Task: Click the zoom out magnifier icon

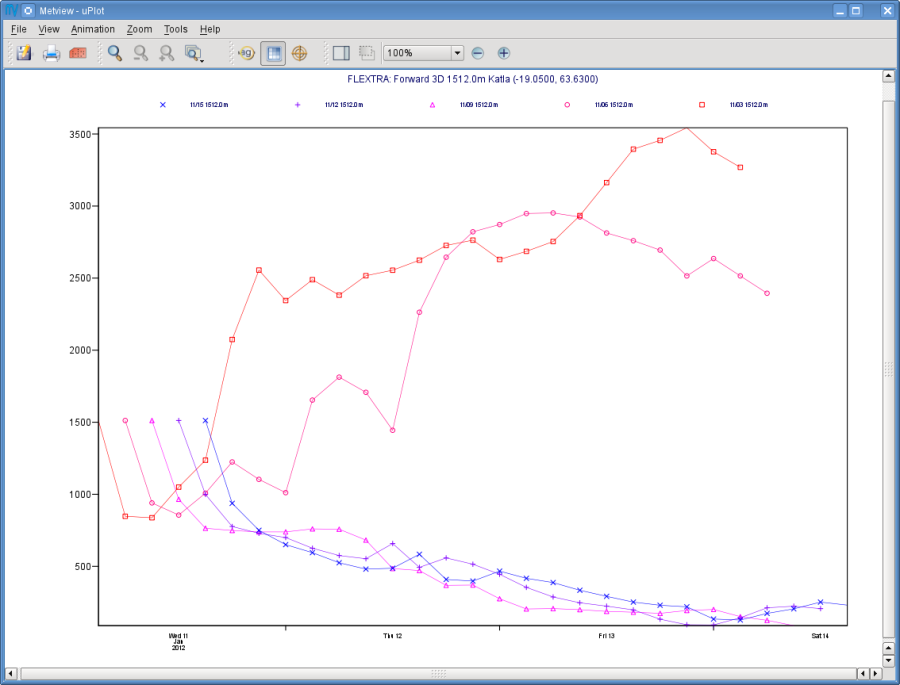Action: tap(141, 53)
